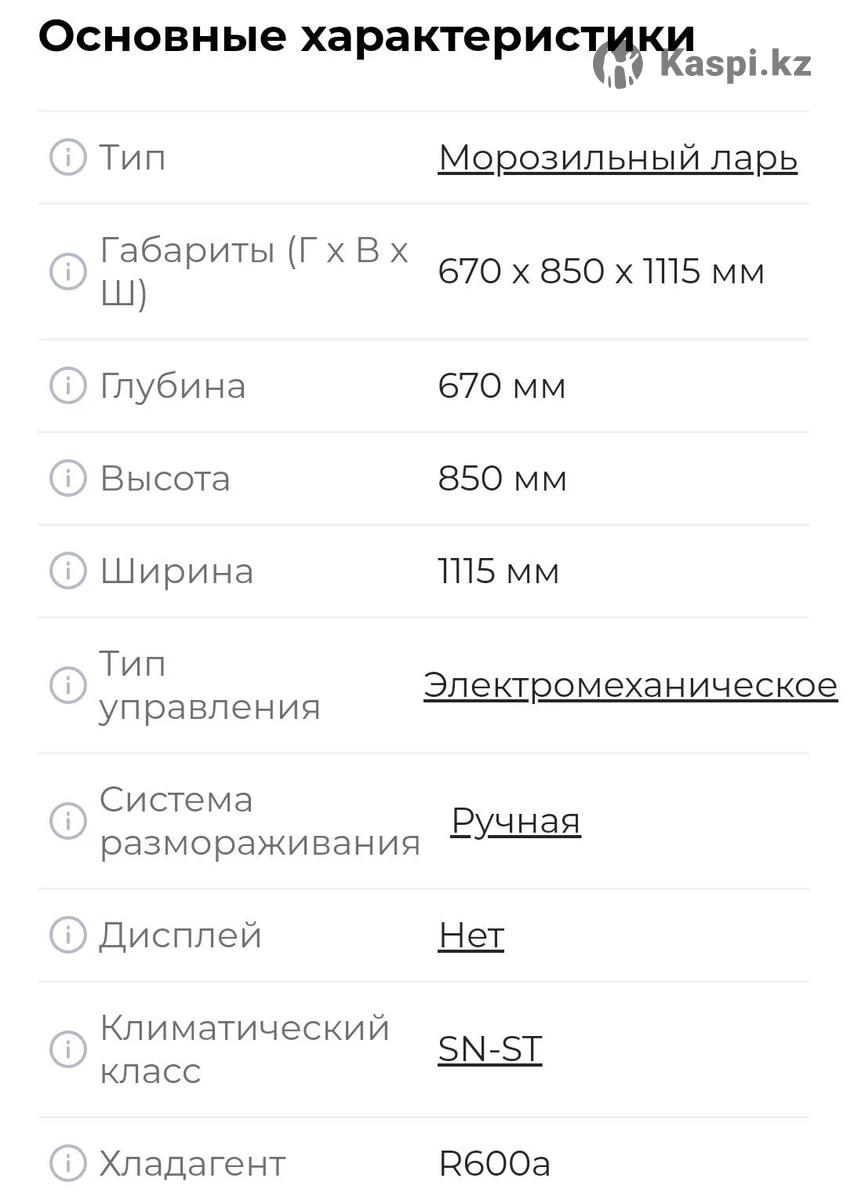Tap the info icon next to Хладагент

pyautogui.click(x=68, y=1163)
